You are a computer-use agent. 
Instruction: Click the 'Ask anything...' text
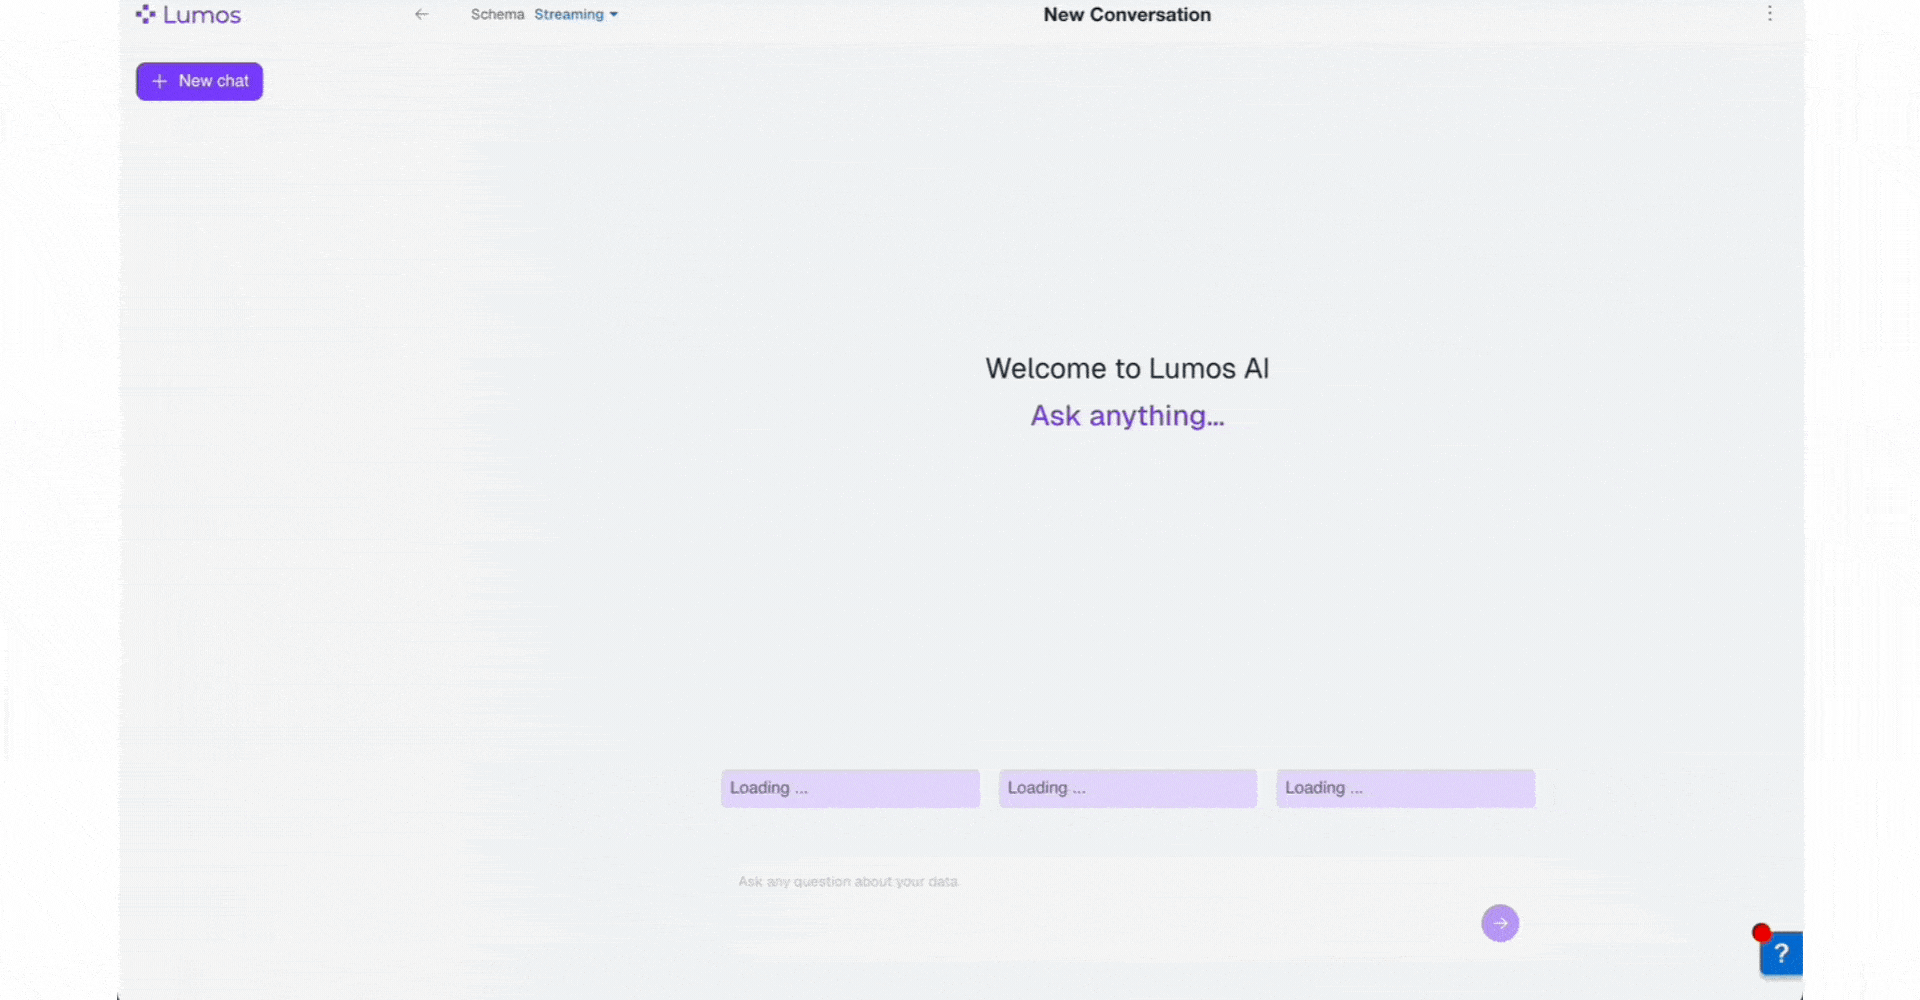pos(1127,415)
